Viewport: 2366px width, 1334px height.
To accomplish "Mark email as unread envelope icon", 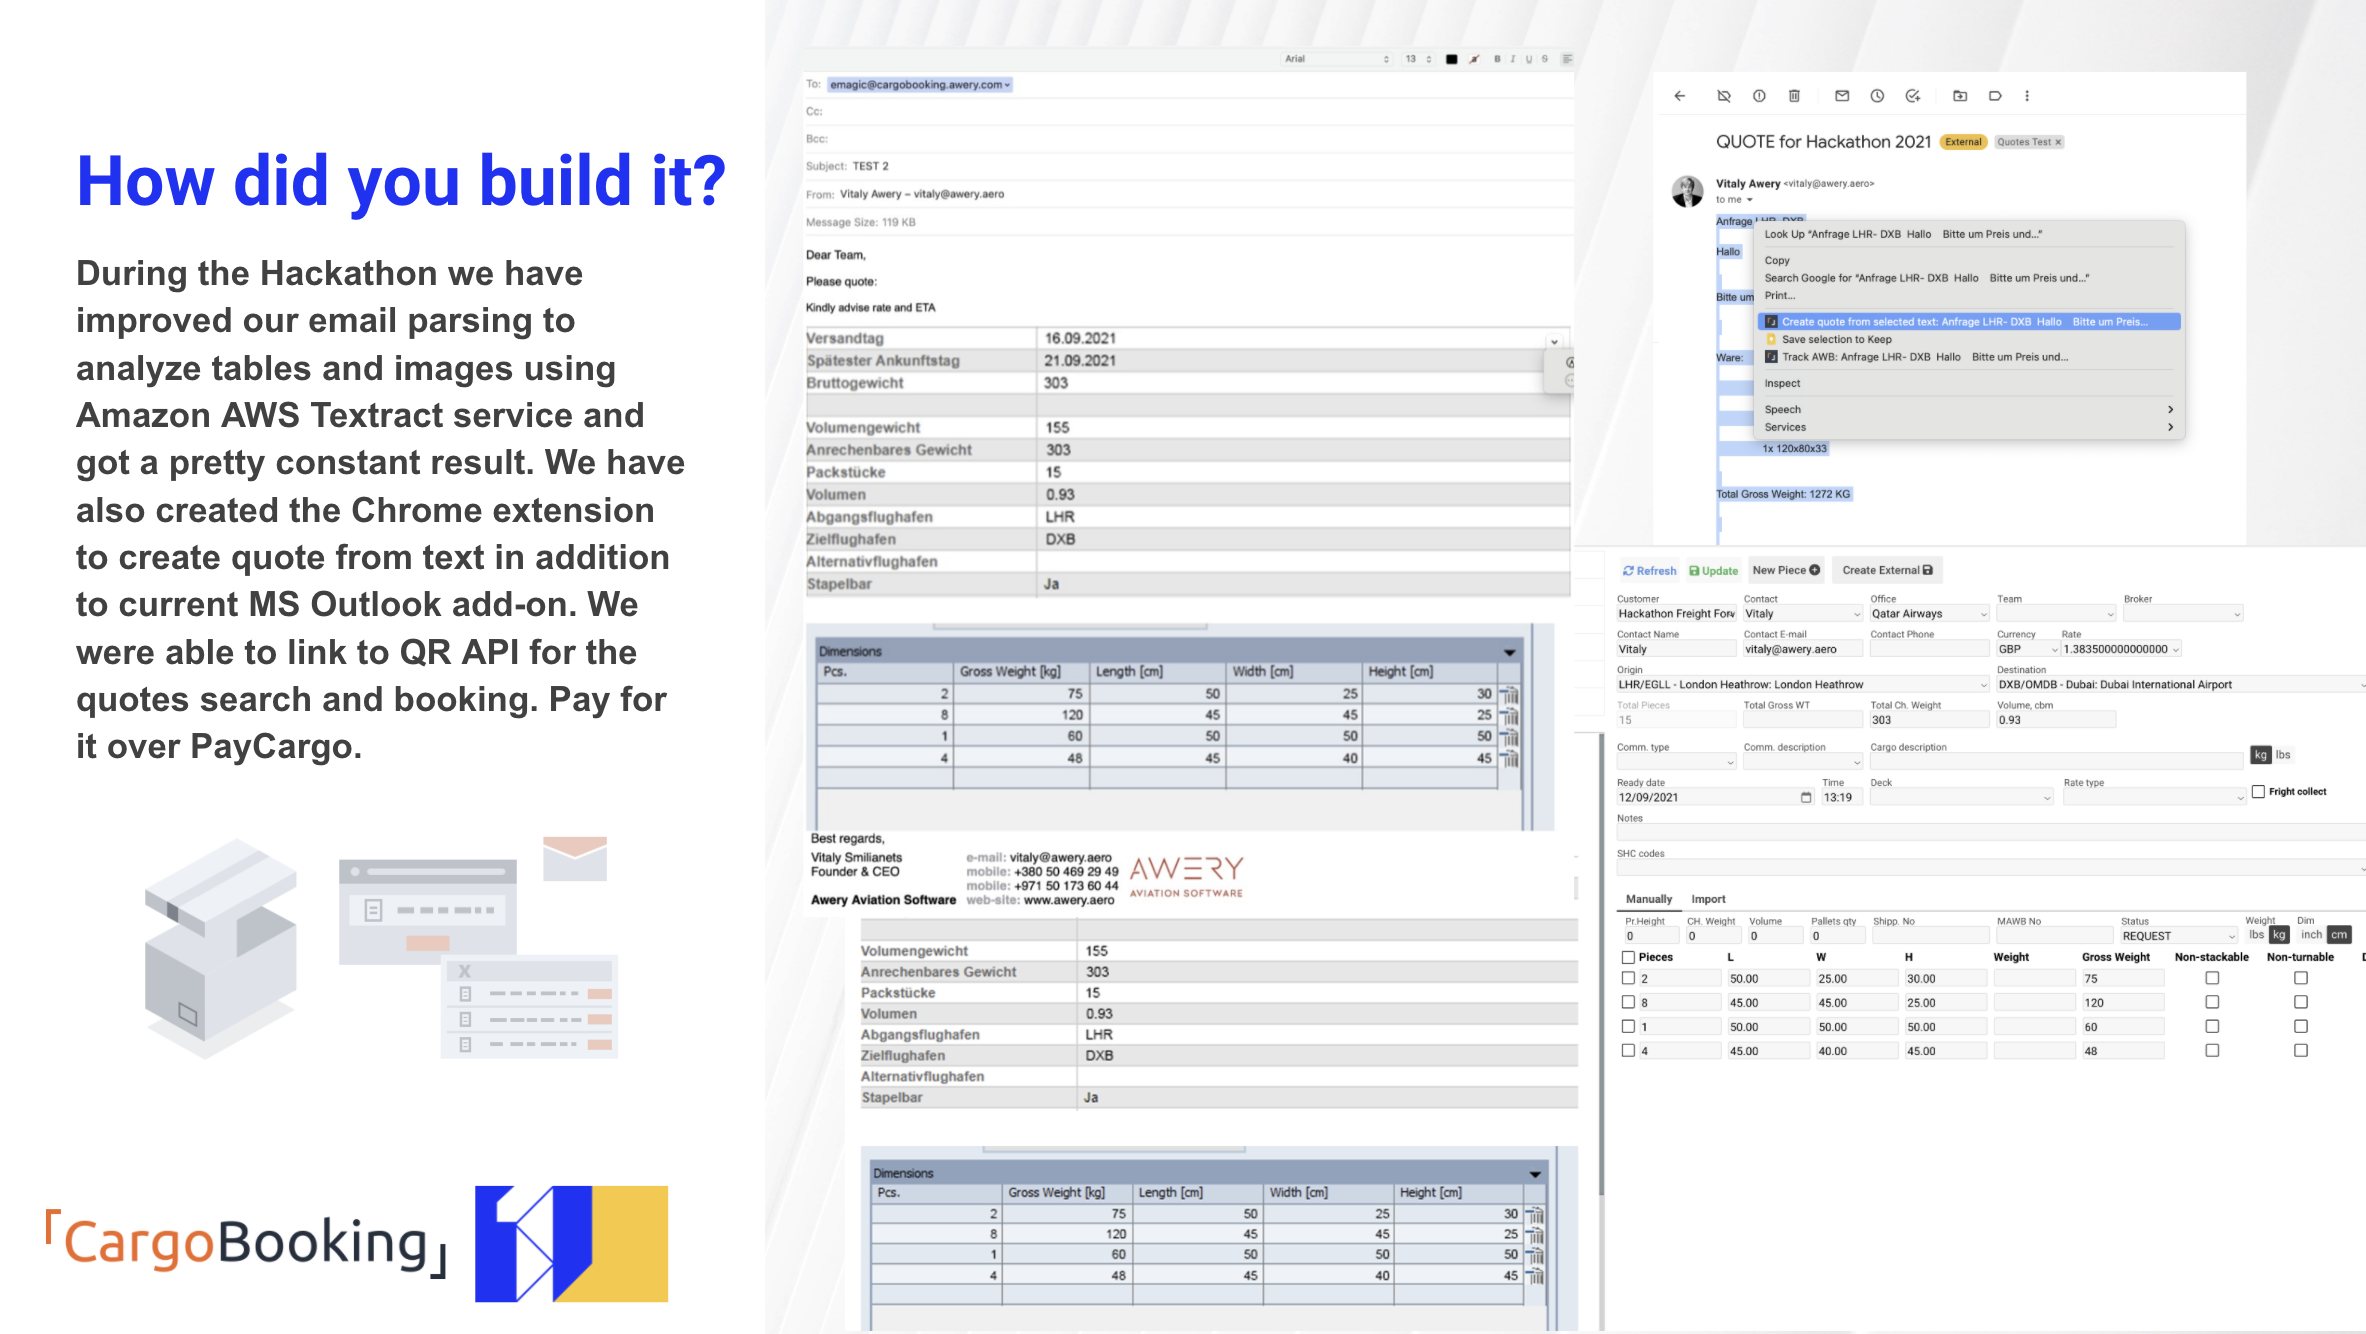I will [1842, 96].
